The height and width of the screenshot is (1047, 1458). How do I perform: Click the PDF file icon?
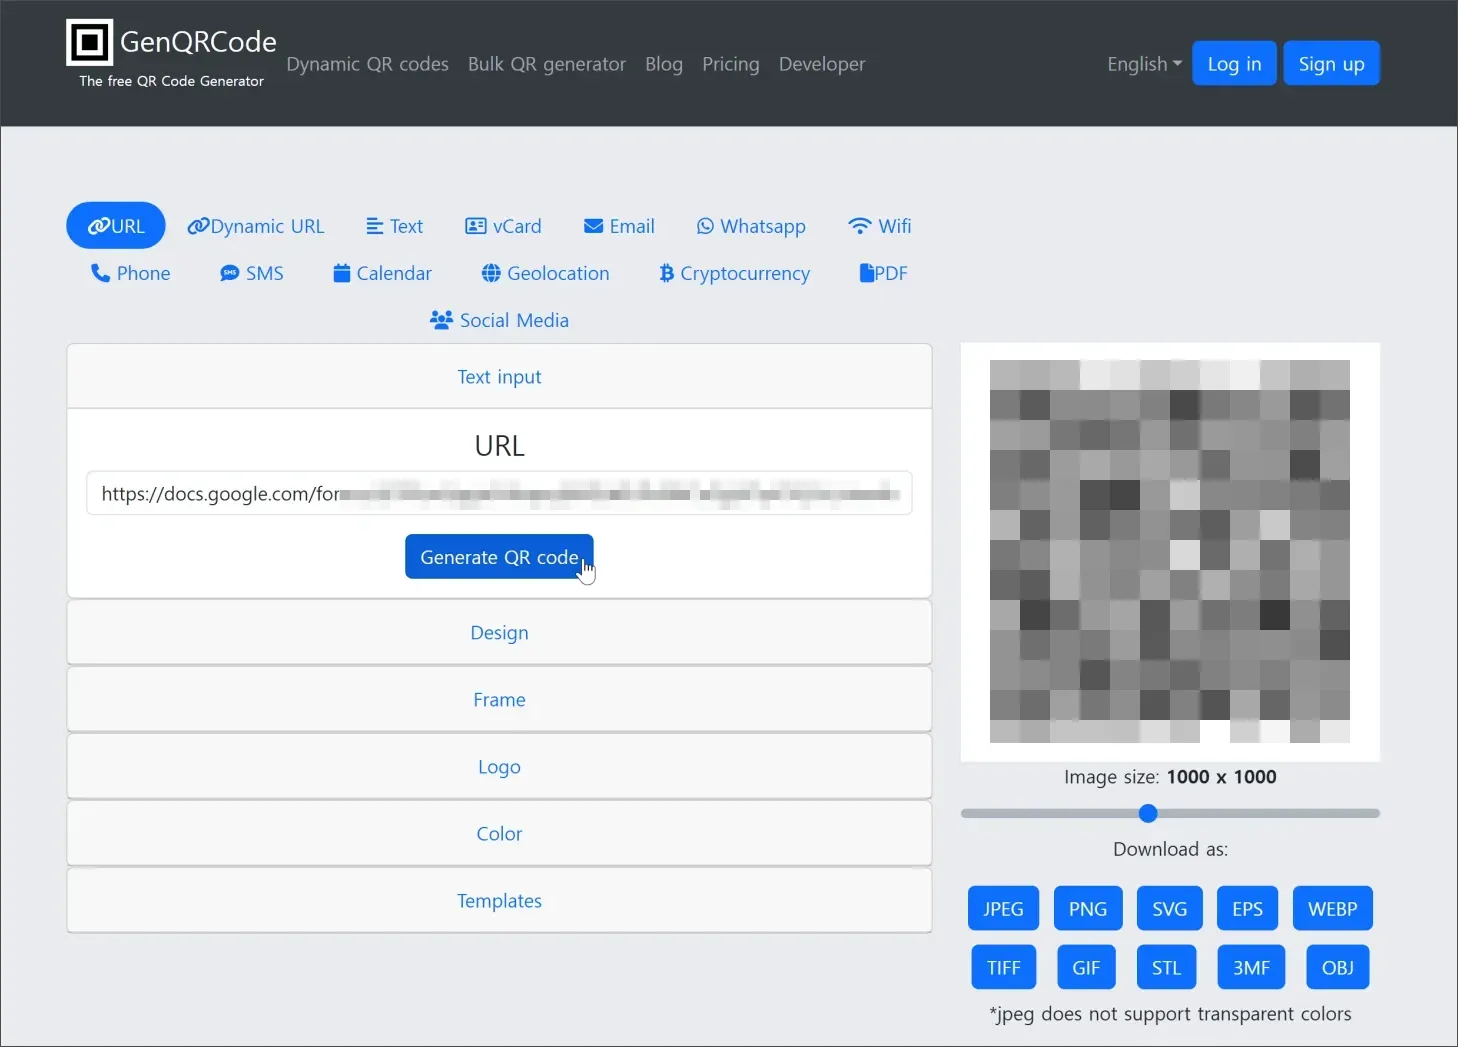click(867, 273)
